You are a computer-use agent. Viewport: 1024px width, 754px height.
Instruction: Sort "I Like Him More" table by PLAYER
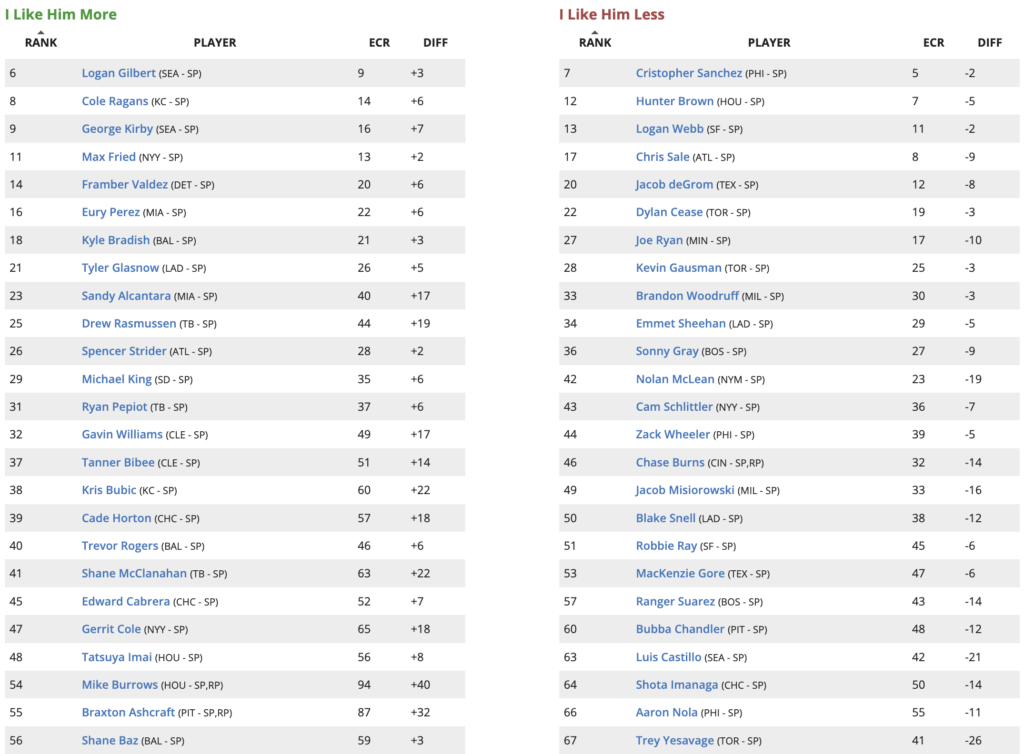pyautogui.click(x=215, y=43)
